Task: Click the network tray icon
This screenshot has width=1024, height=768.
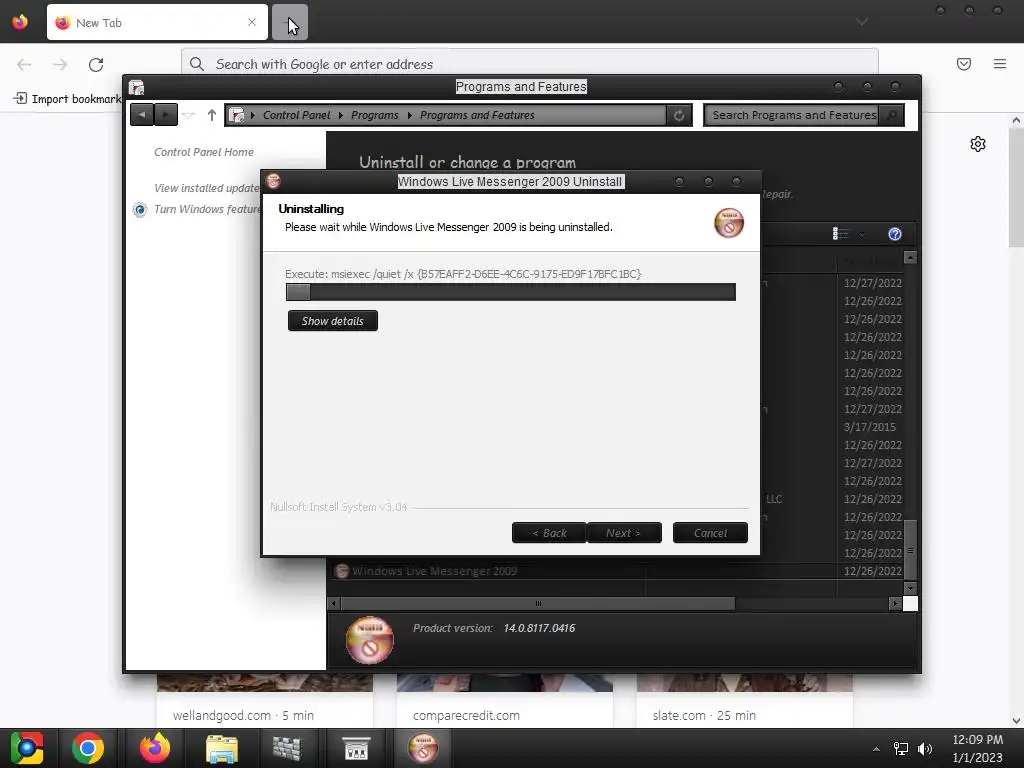Action: [901, 749]
